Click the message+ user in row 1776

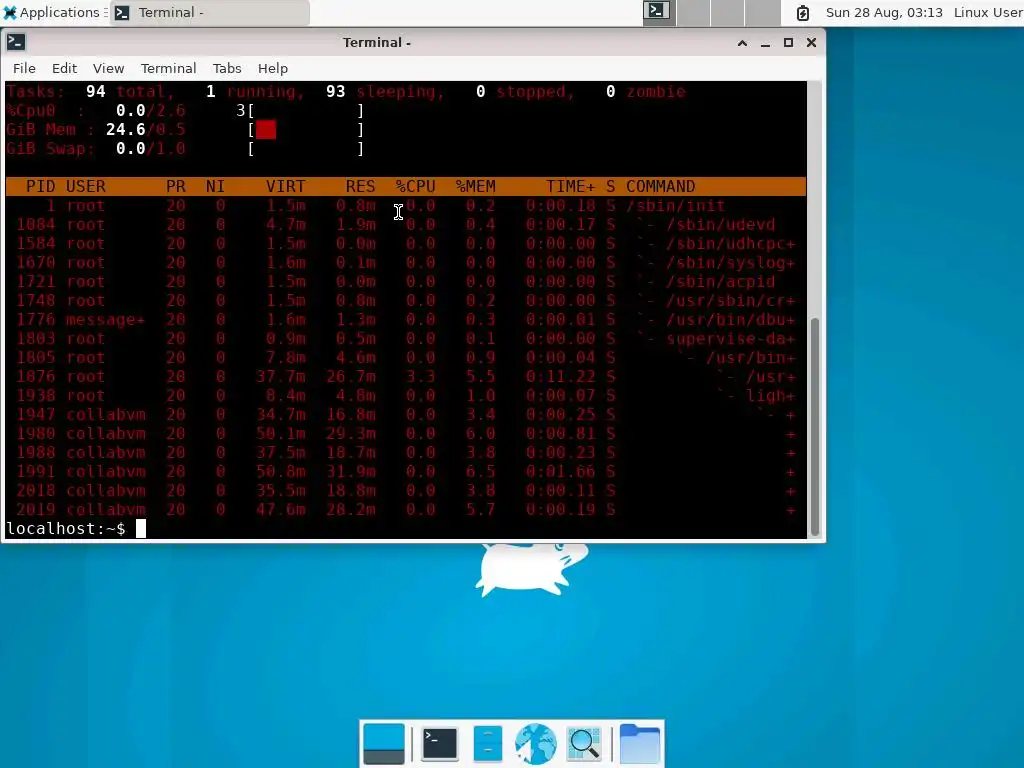pos(105,319)
